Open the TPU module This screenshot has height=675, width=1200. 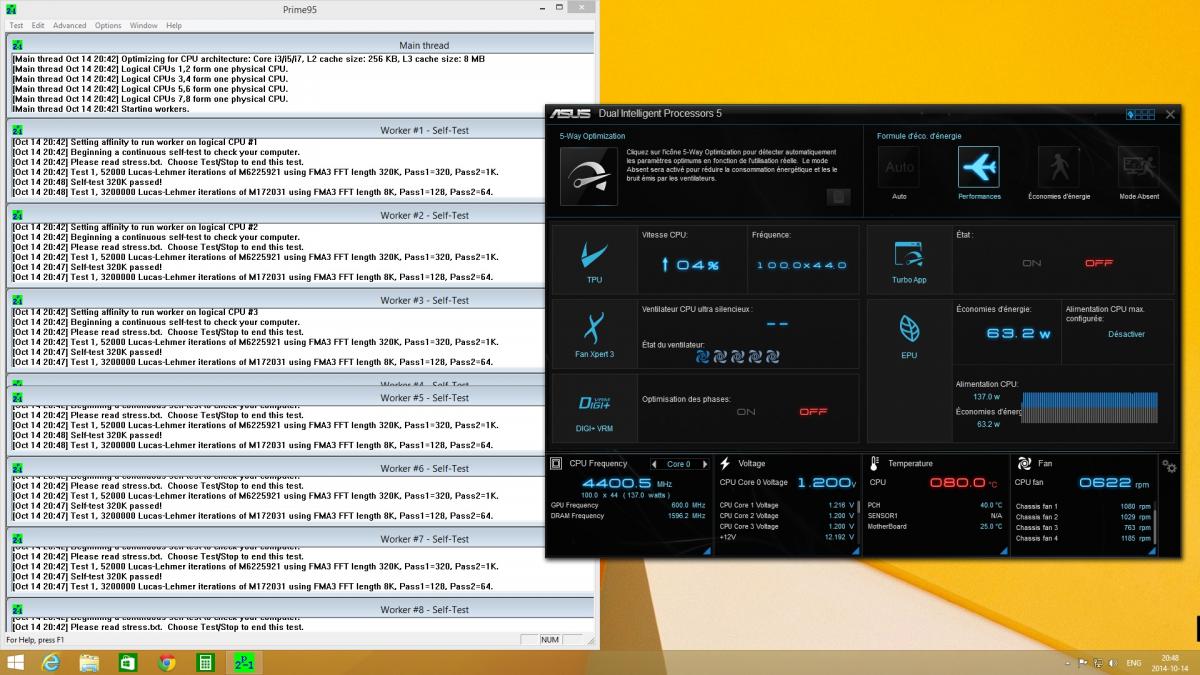(594, 261)
